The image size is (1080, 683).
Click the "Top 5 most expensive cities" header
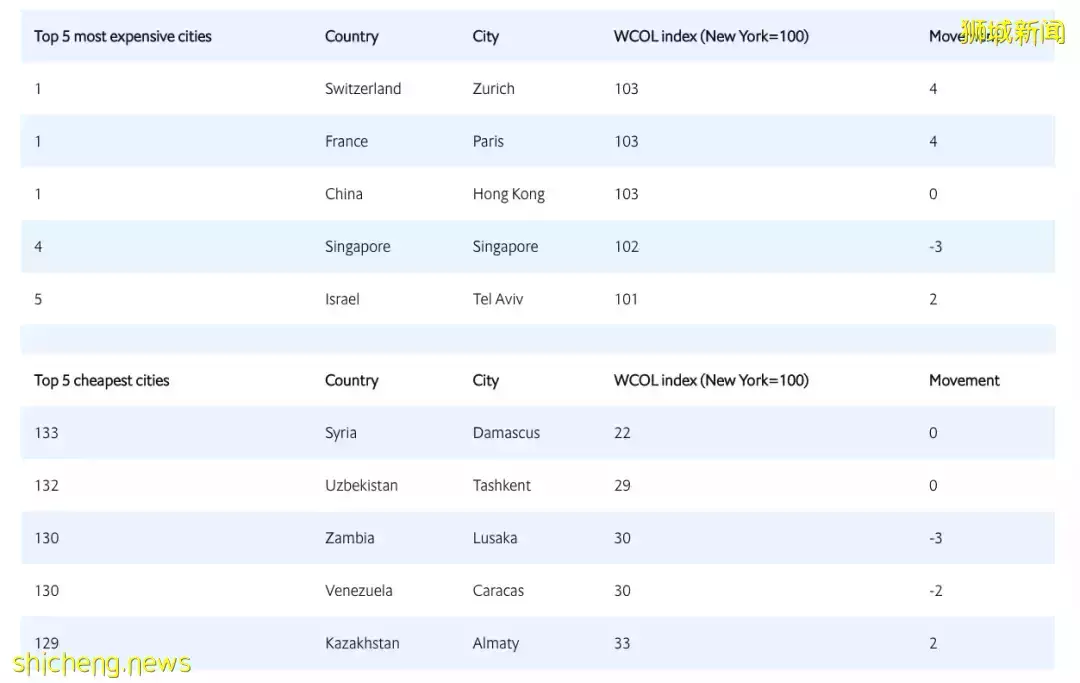(123, 37)
